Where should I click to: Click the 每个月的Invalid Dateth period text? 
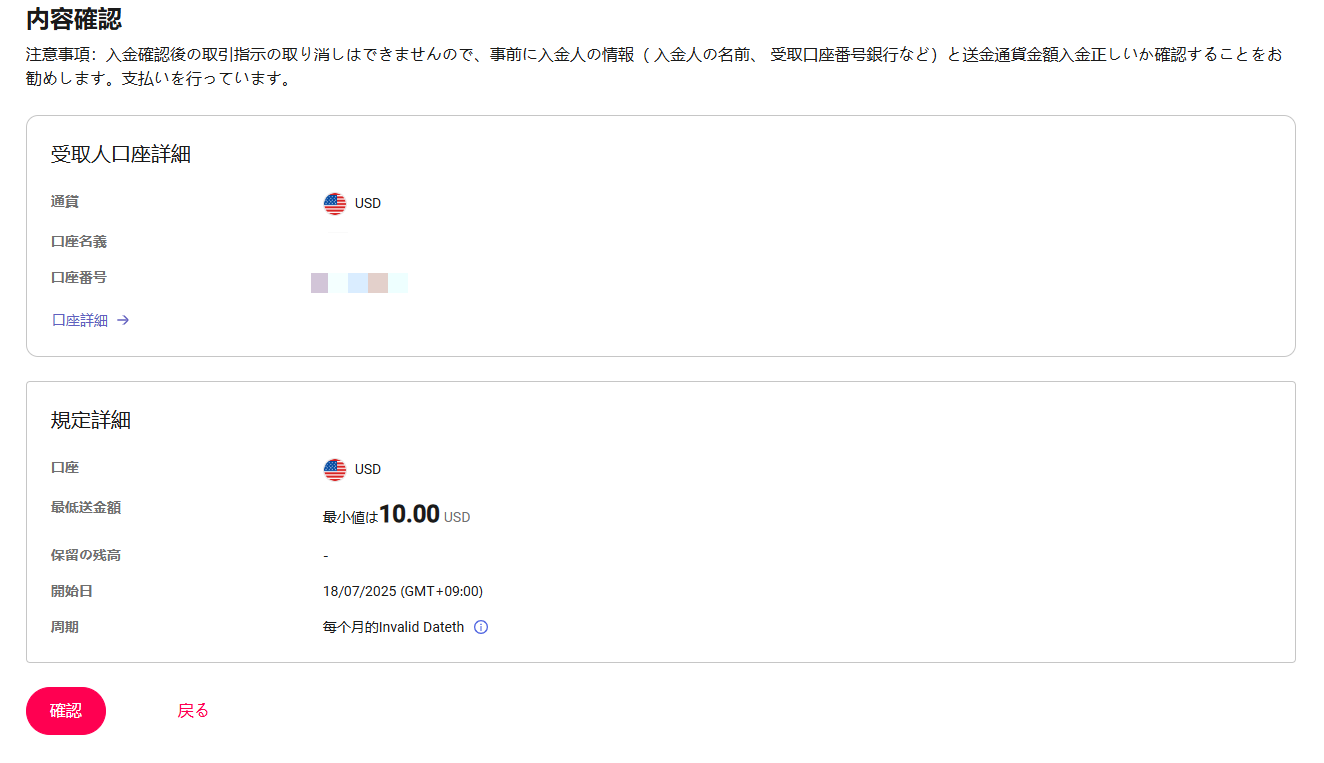pos(394,628)
